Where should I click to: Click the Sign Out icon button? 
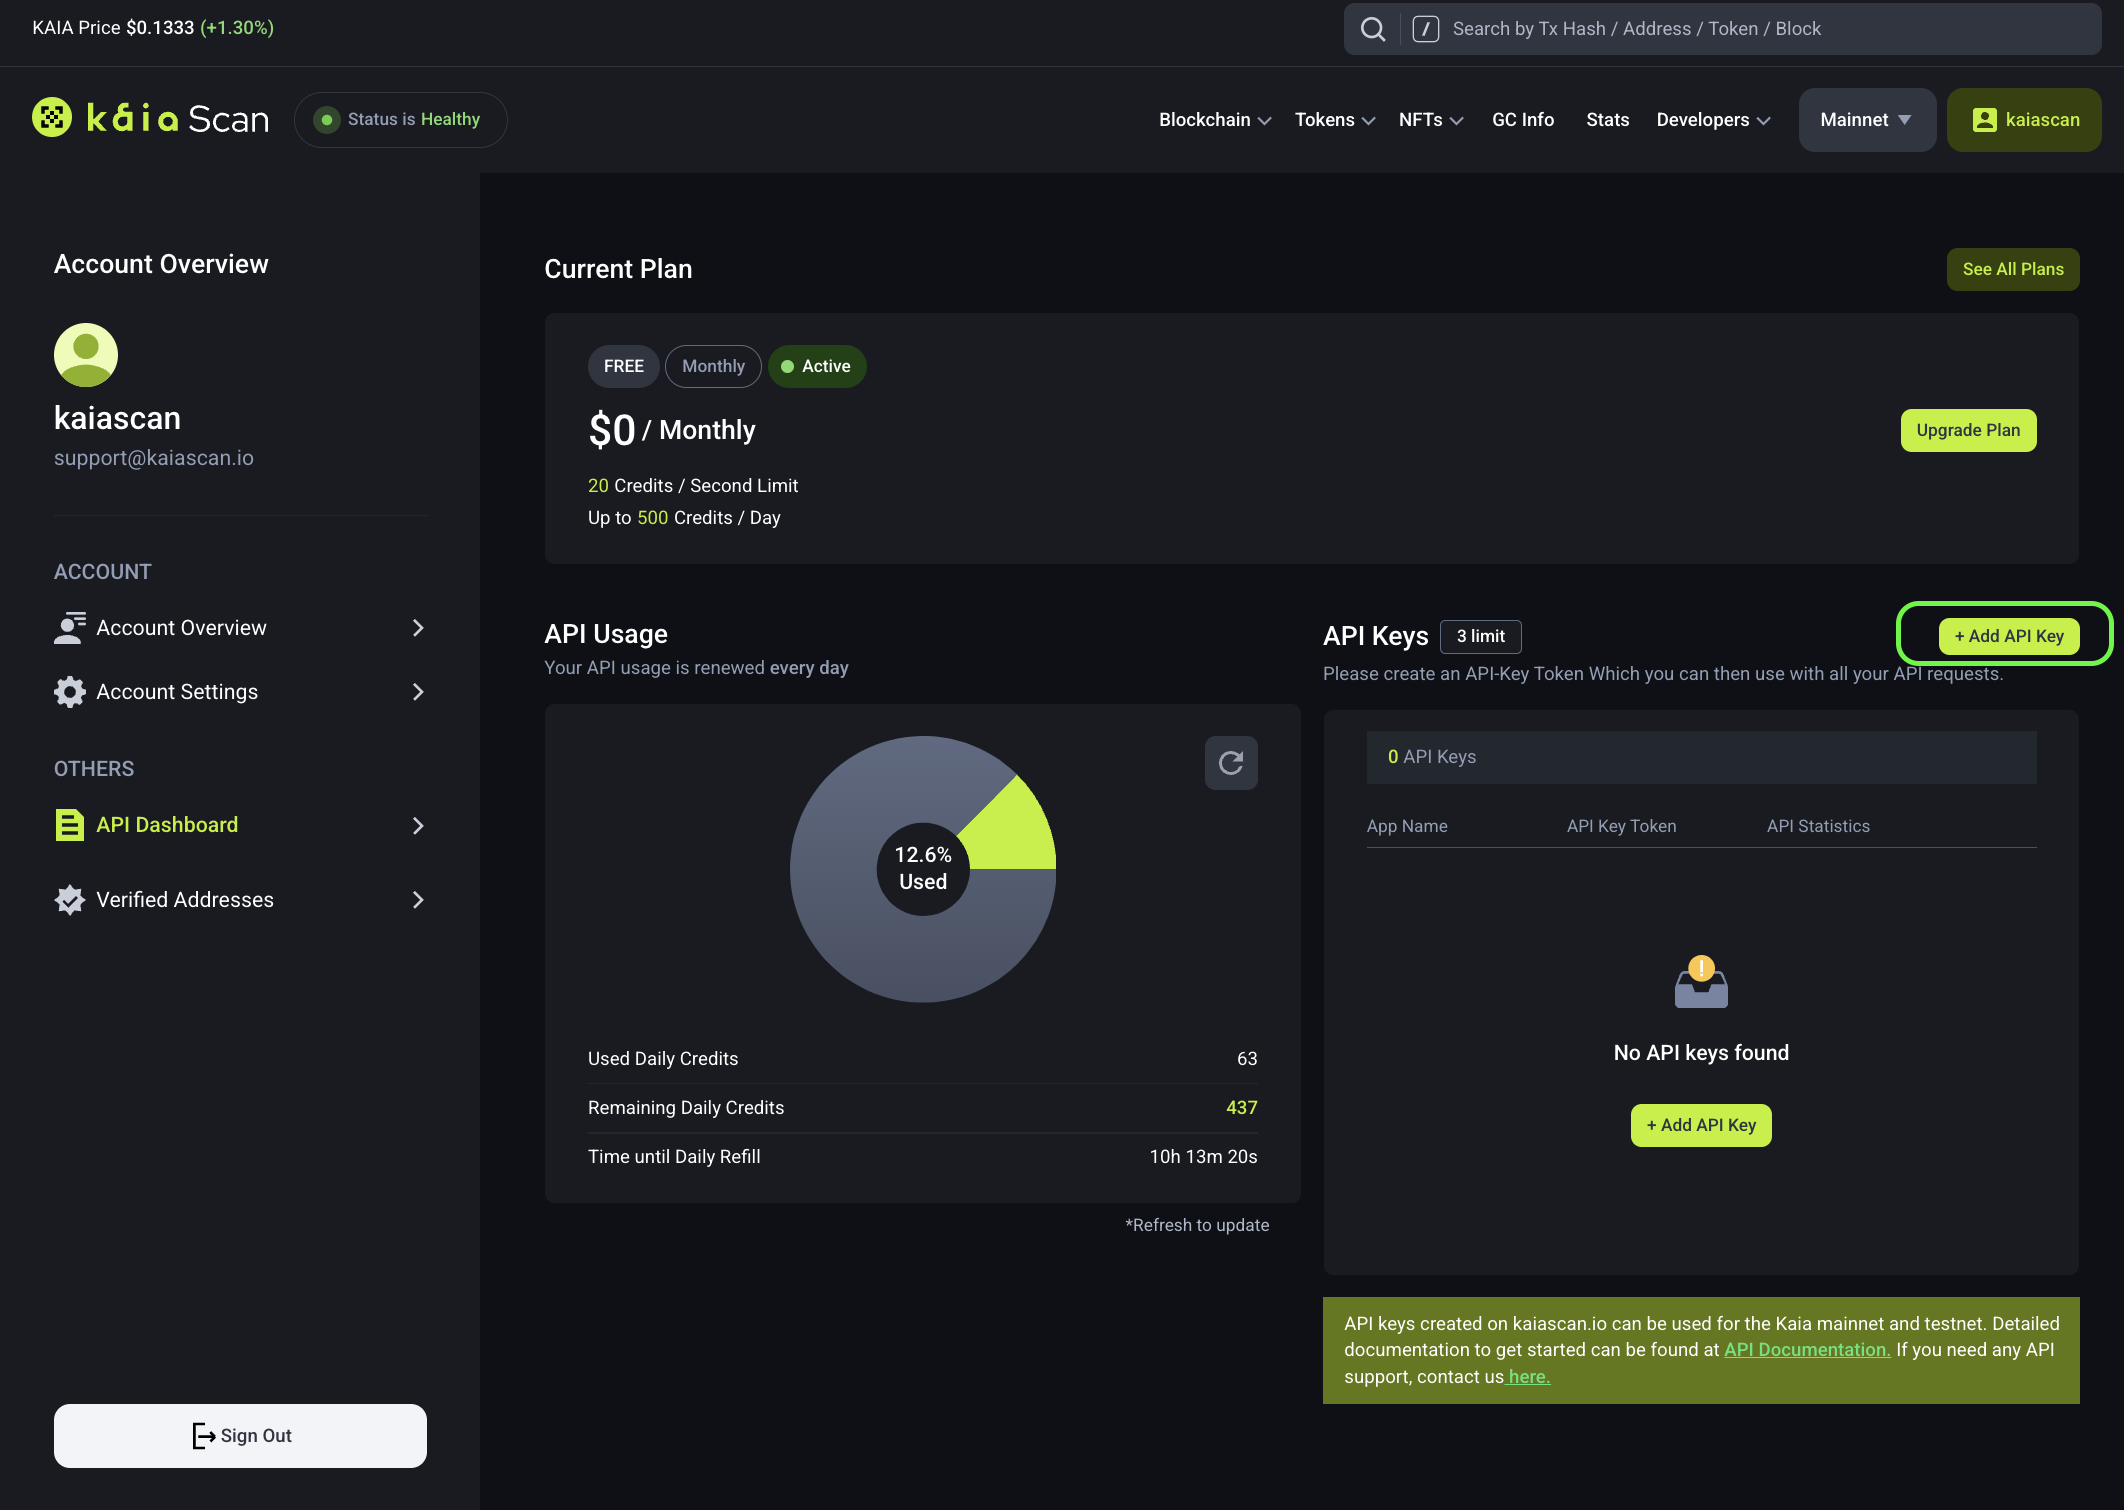coord(201,1435)
